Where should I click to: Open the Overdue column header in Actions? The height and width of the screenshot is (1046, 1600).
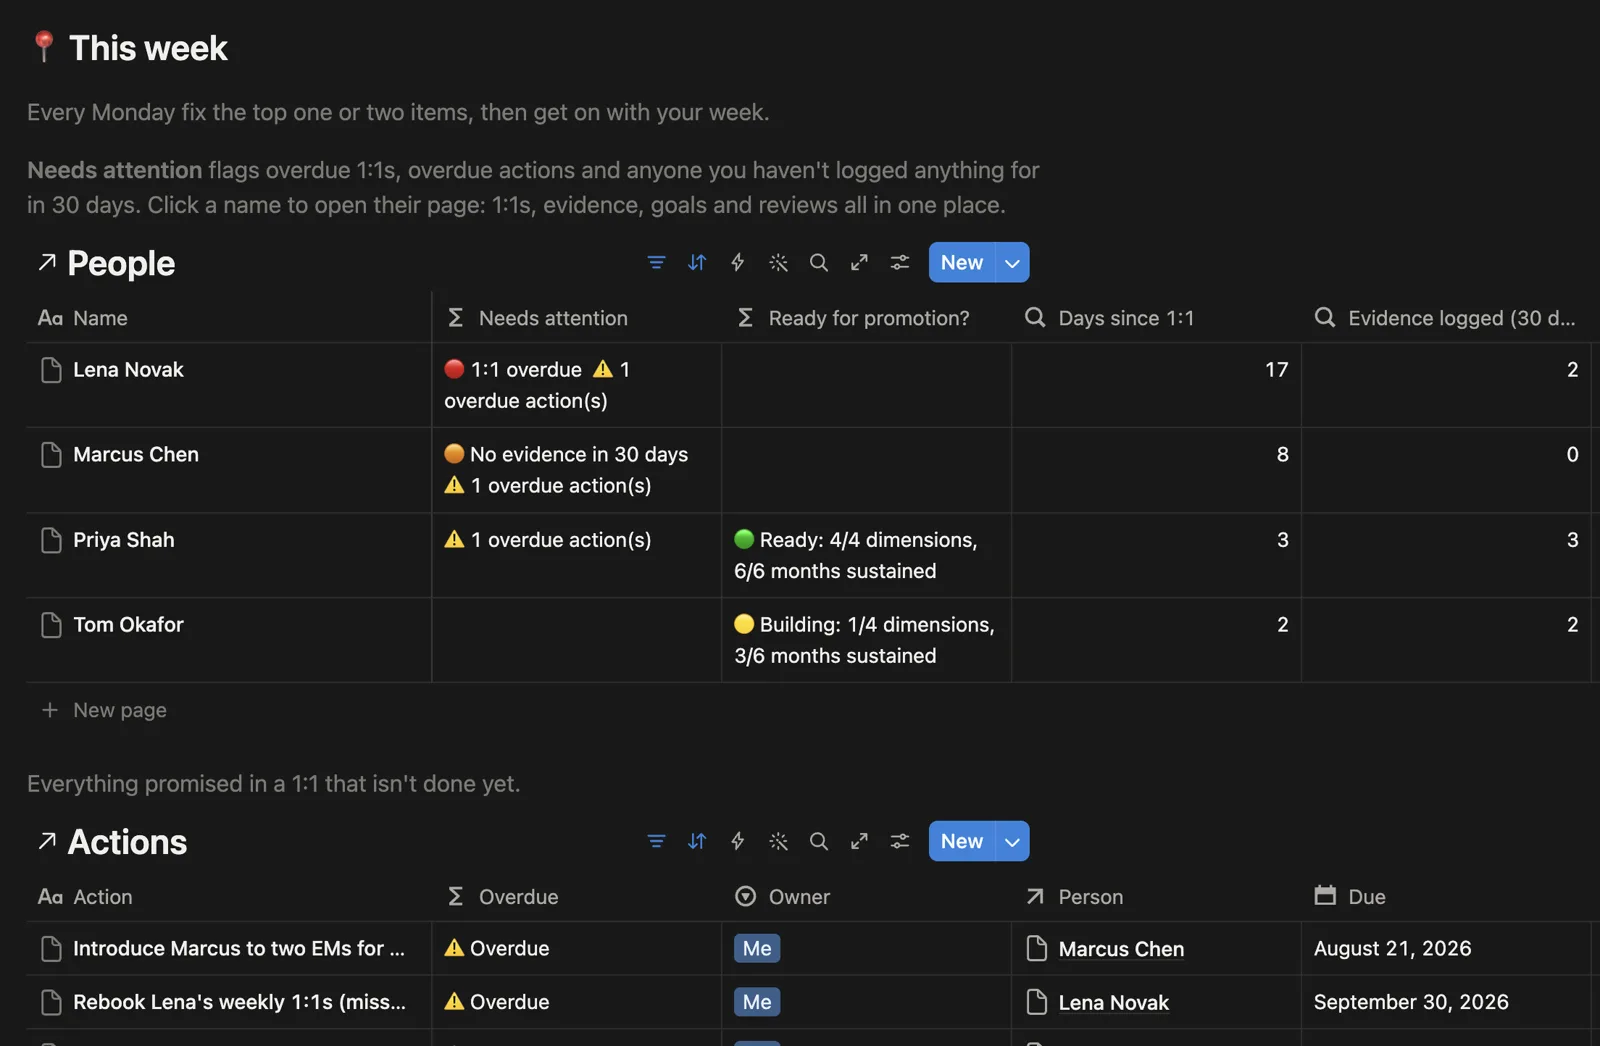click(x=576, y=897)
